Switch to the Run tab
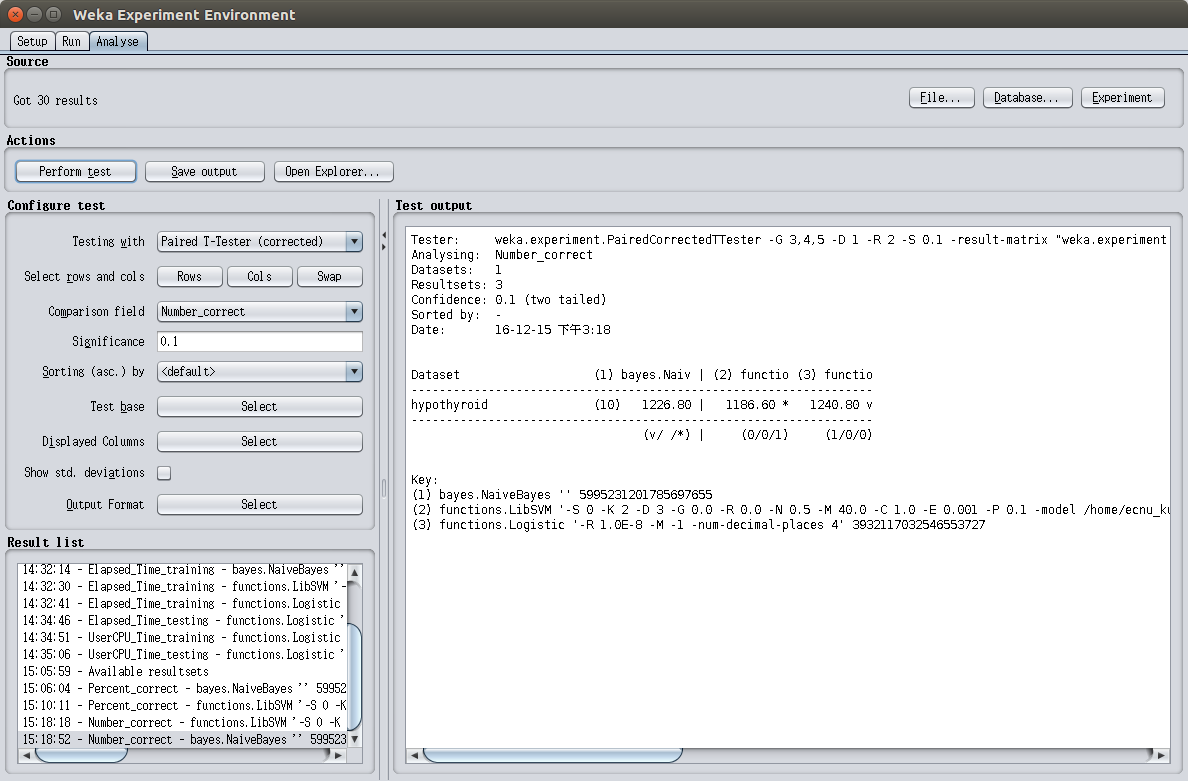This screenshot has width=1188, height=781. pos(71,42)
